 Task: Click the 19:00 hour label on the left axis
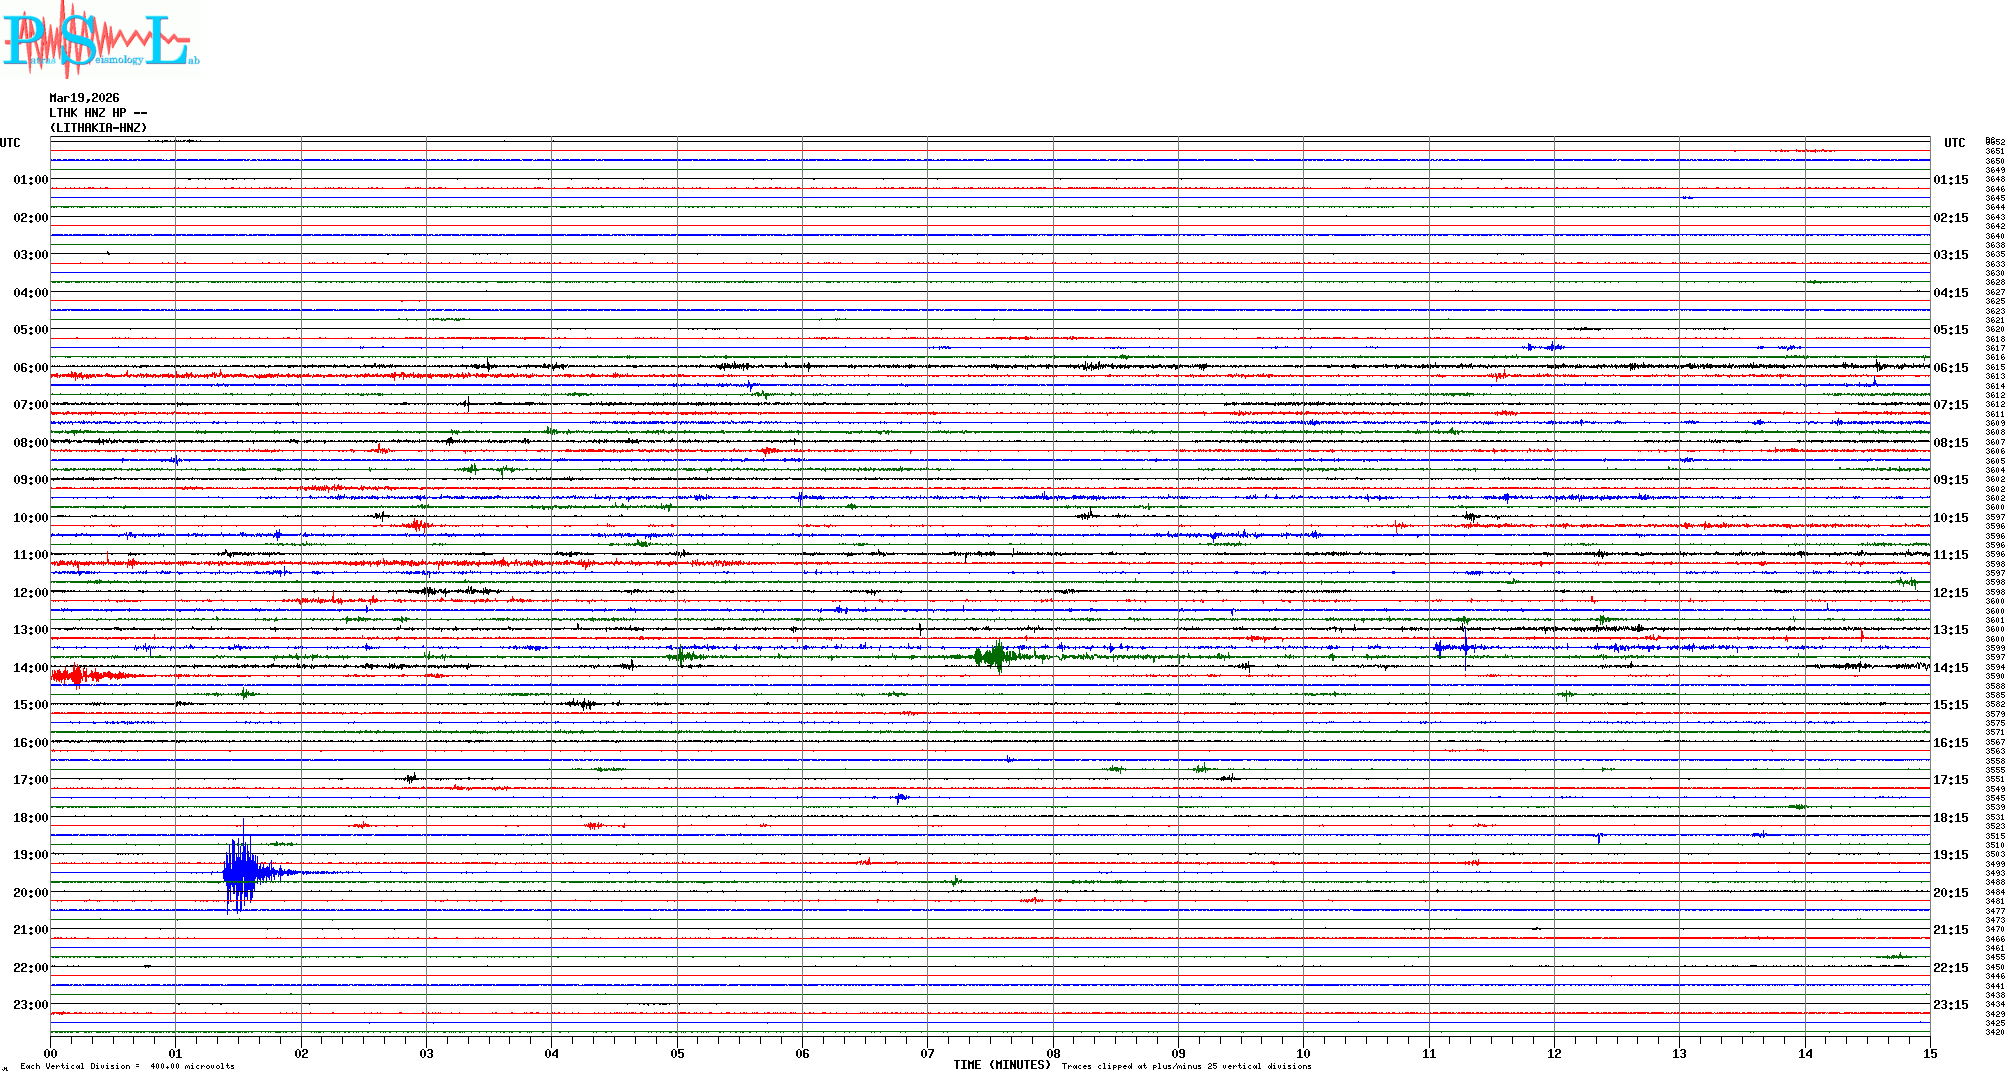[30, 855]
